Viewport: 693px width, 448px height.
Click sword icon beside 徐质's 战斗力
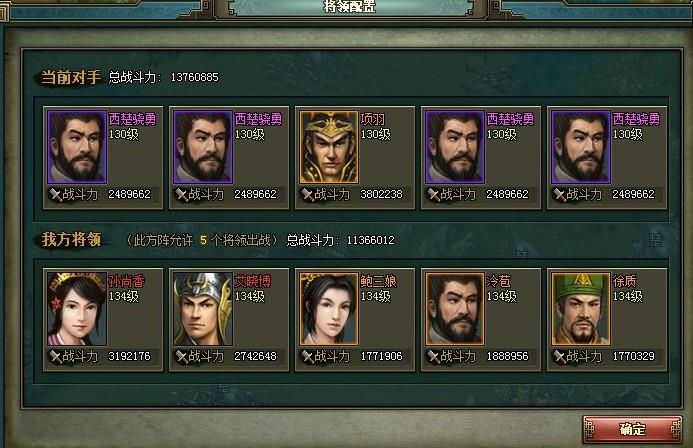[x=559, y=357]
